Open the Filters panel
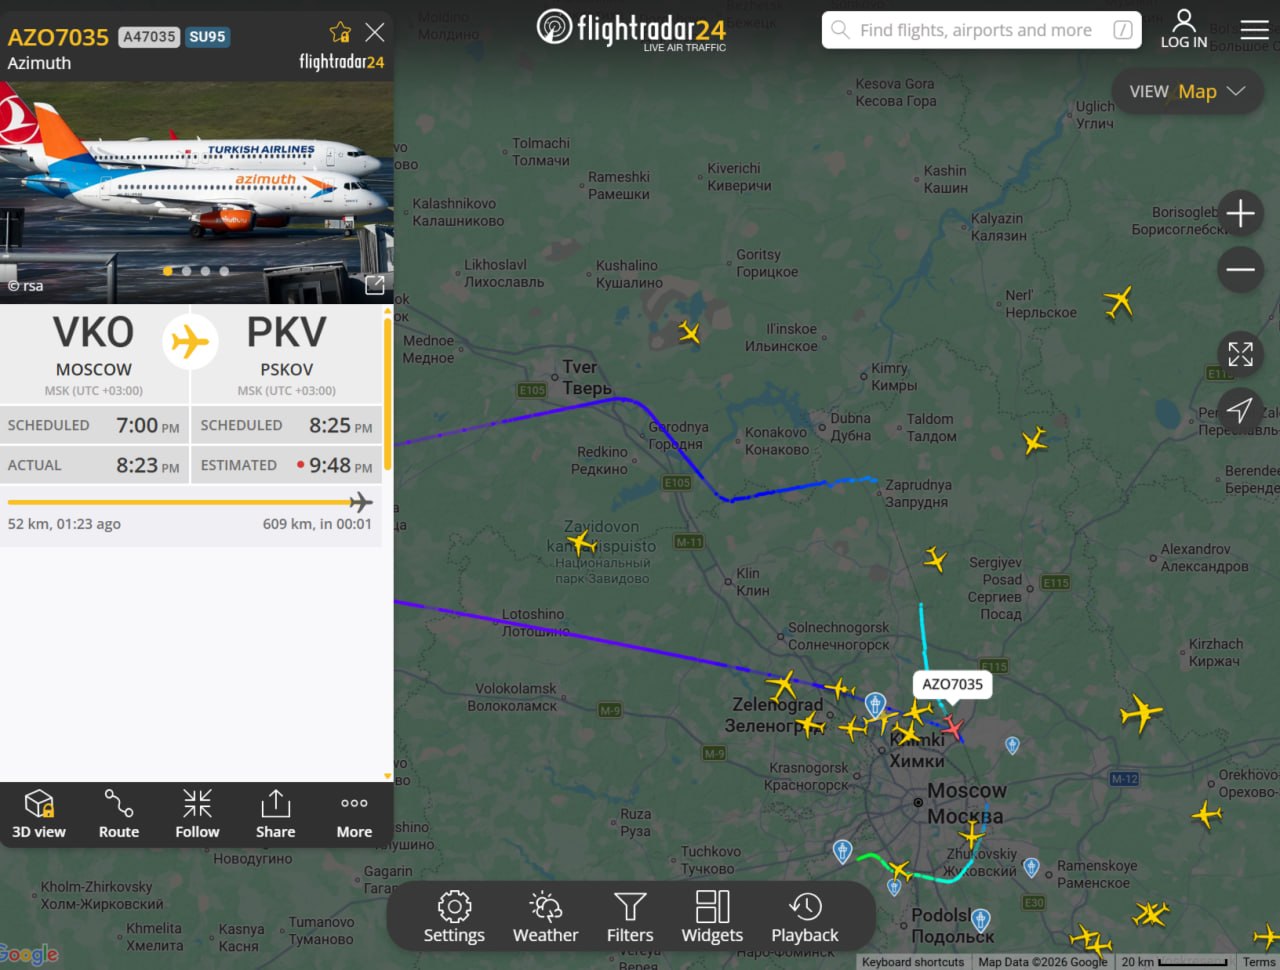This screenshot has width=1280, height=970. [630, 917]
